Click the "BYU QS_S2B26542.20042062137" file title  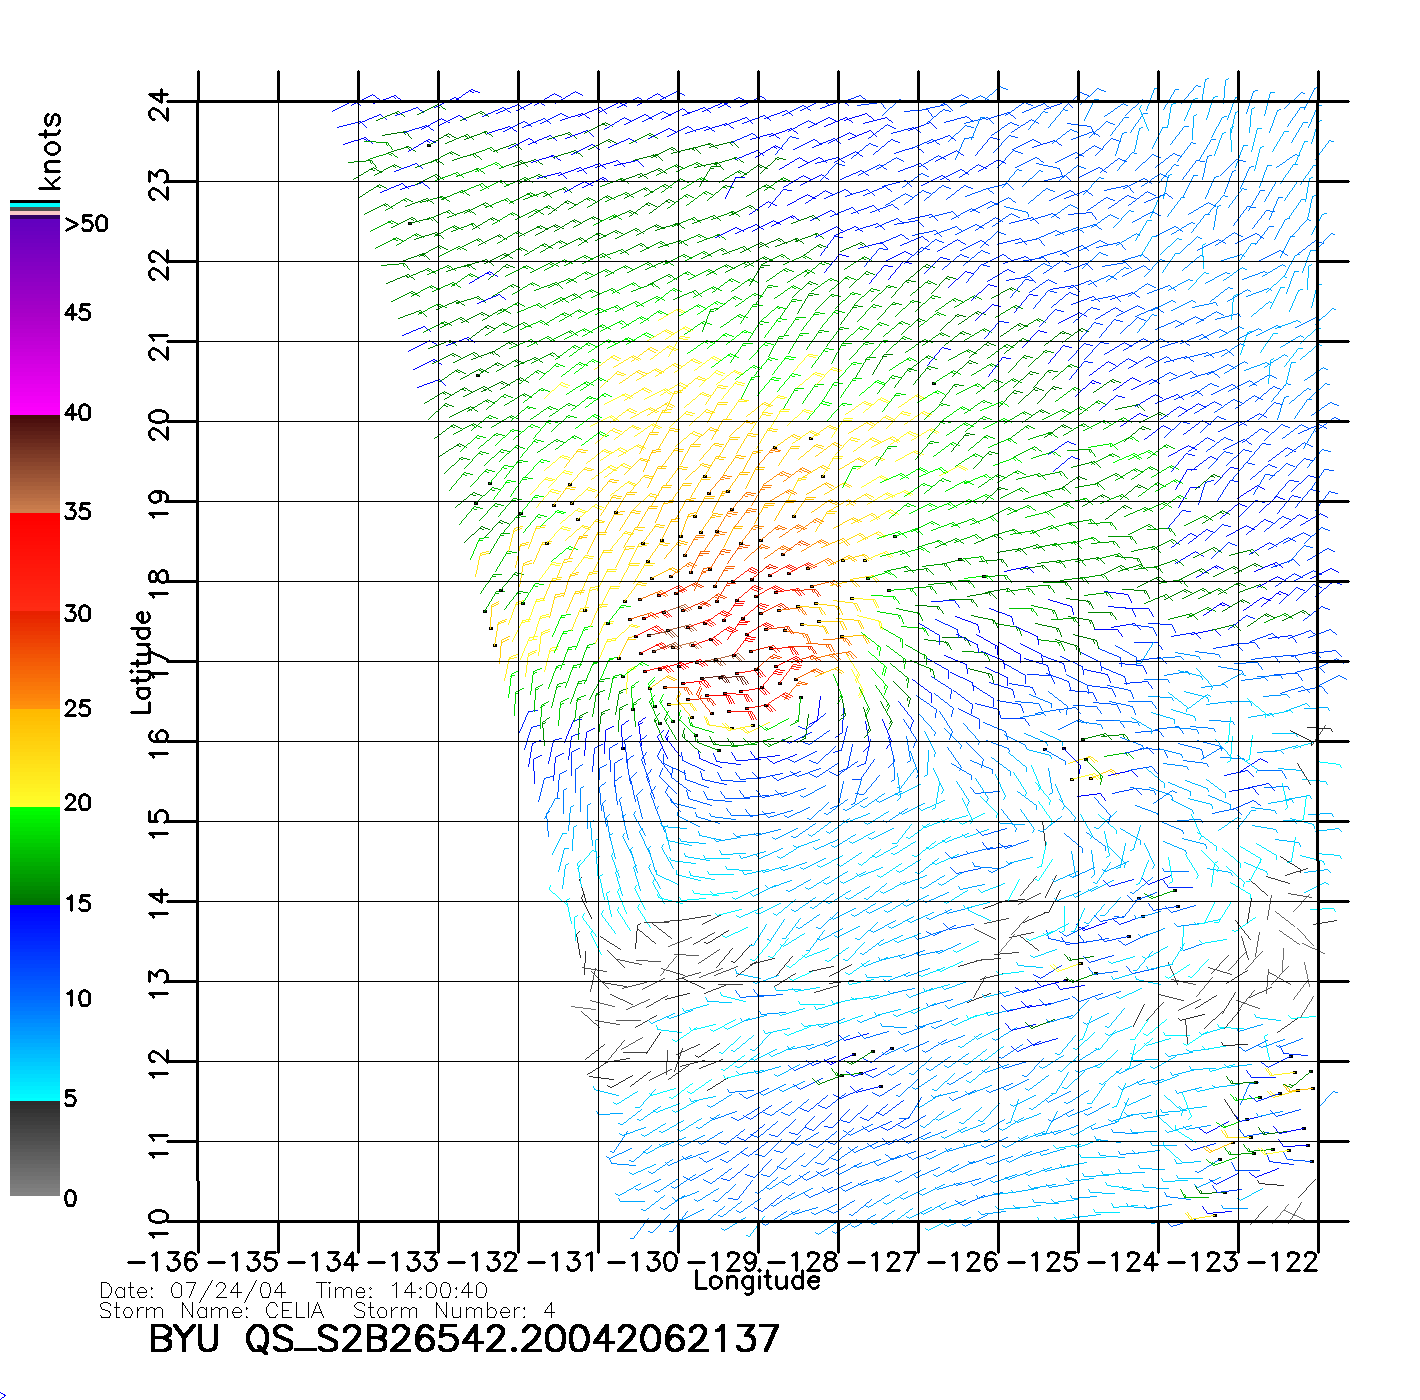click(464, 1339)
